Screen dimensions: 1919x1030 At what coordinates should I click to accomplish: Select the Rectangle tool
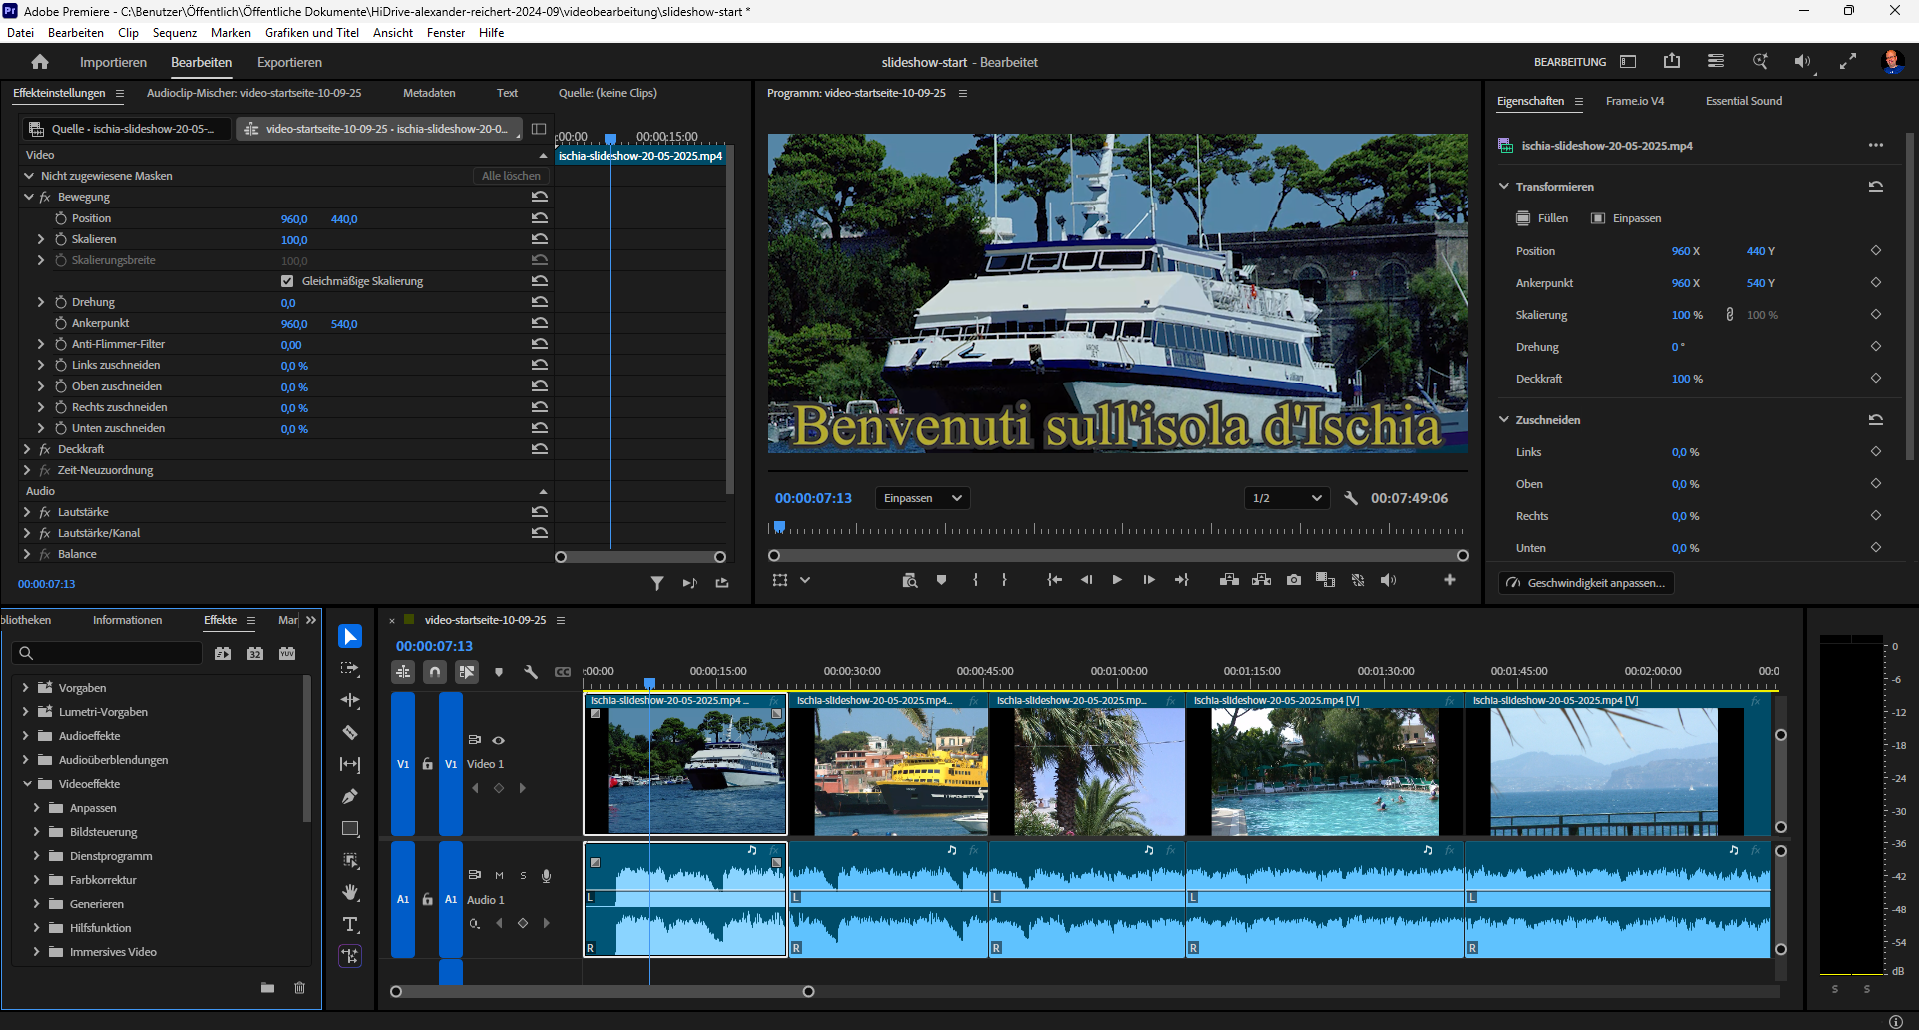(x=350, y=829)
